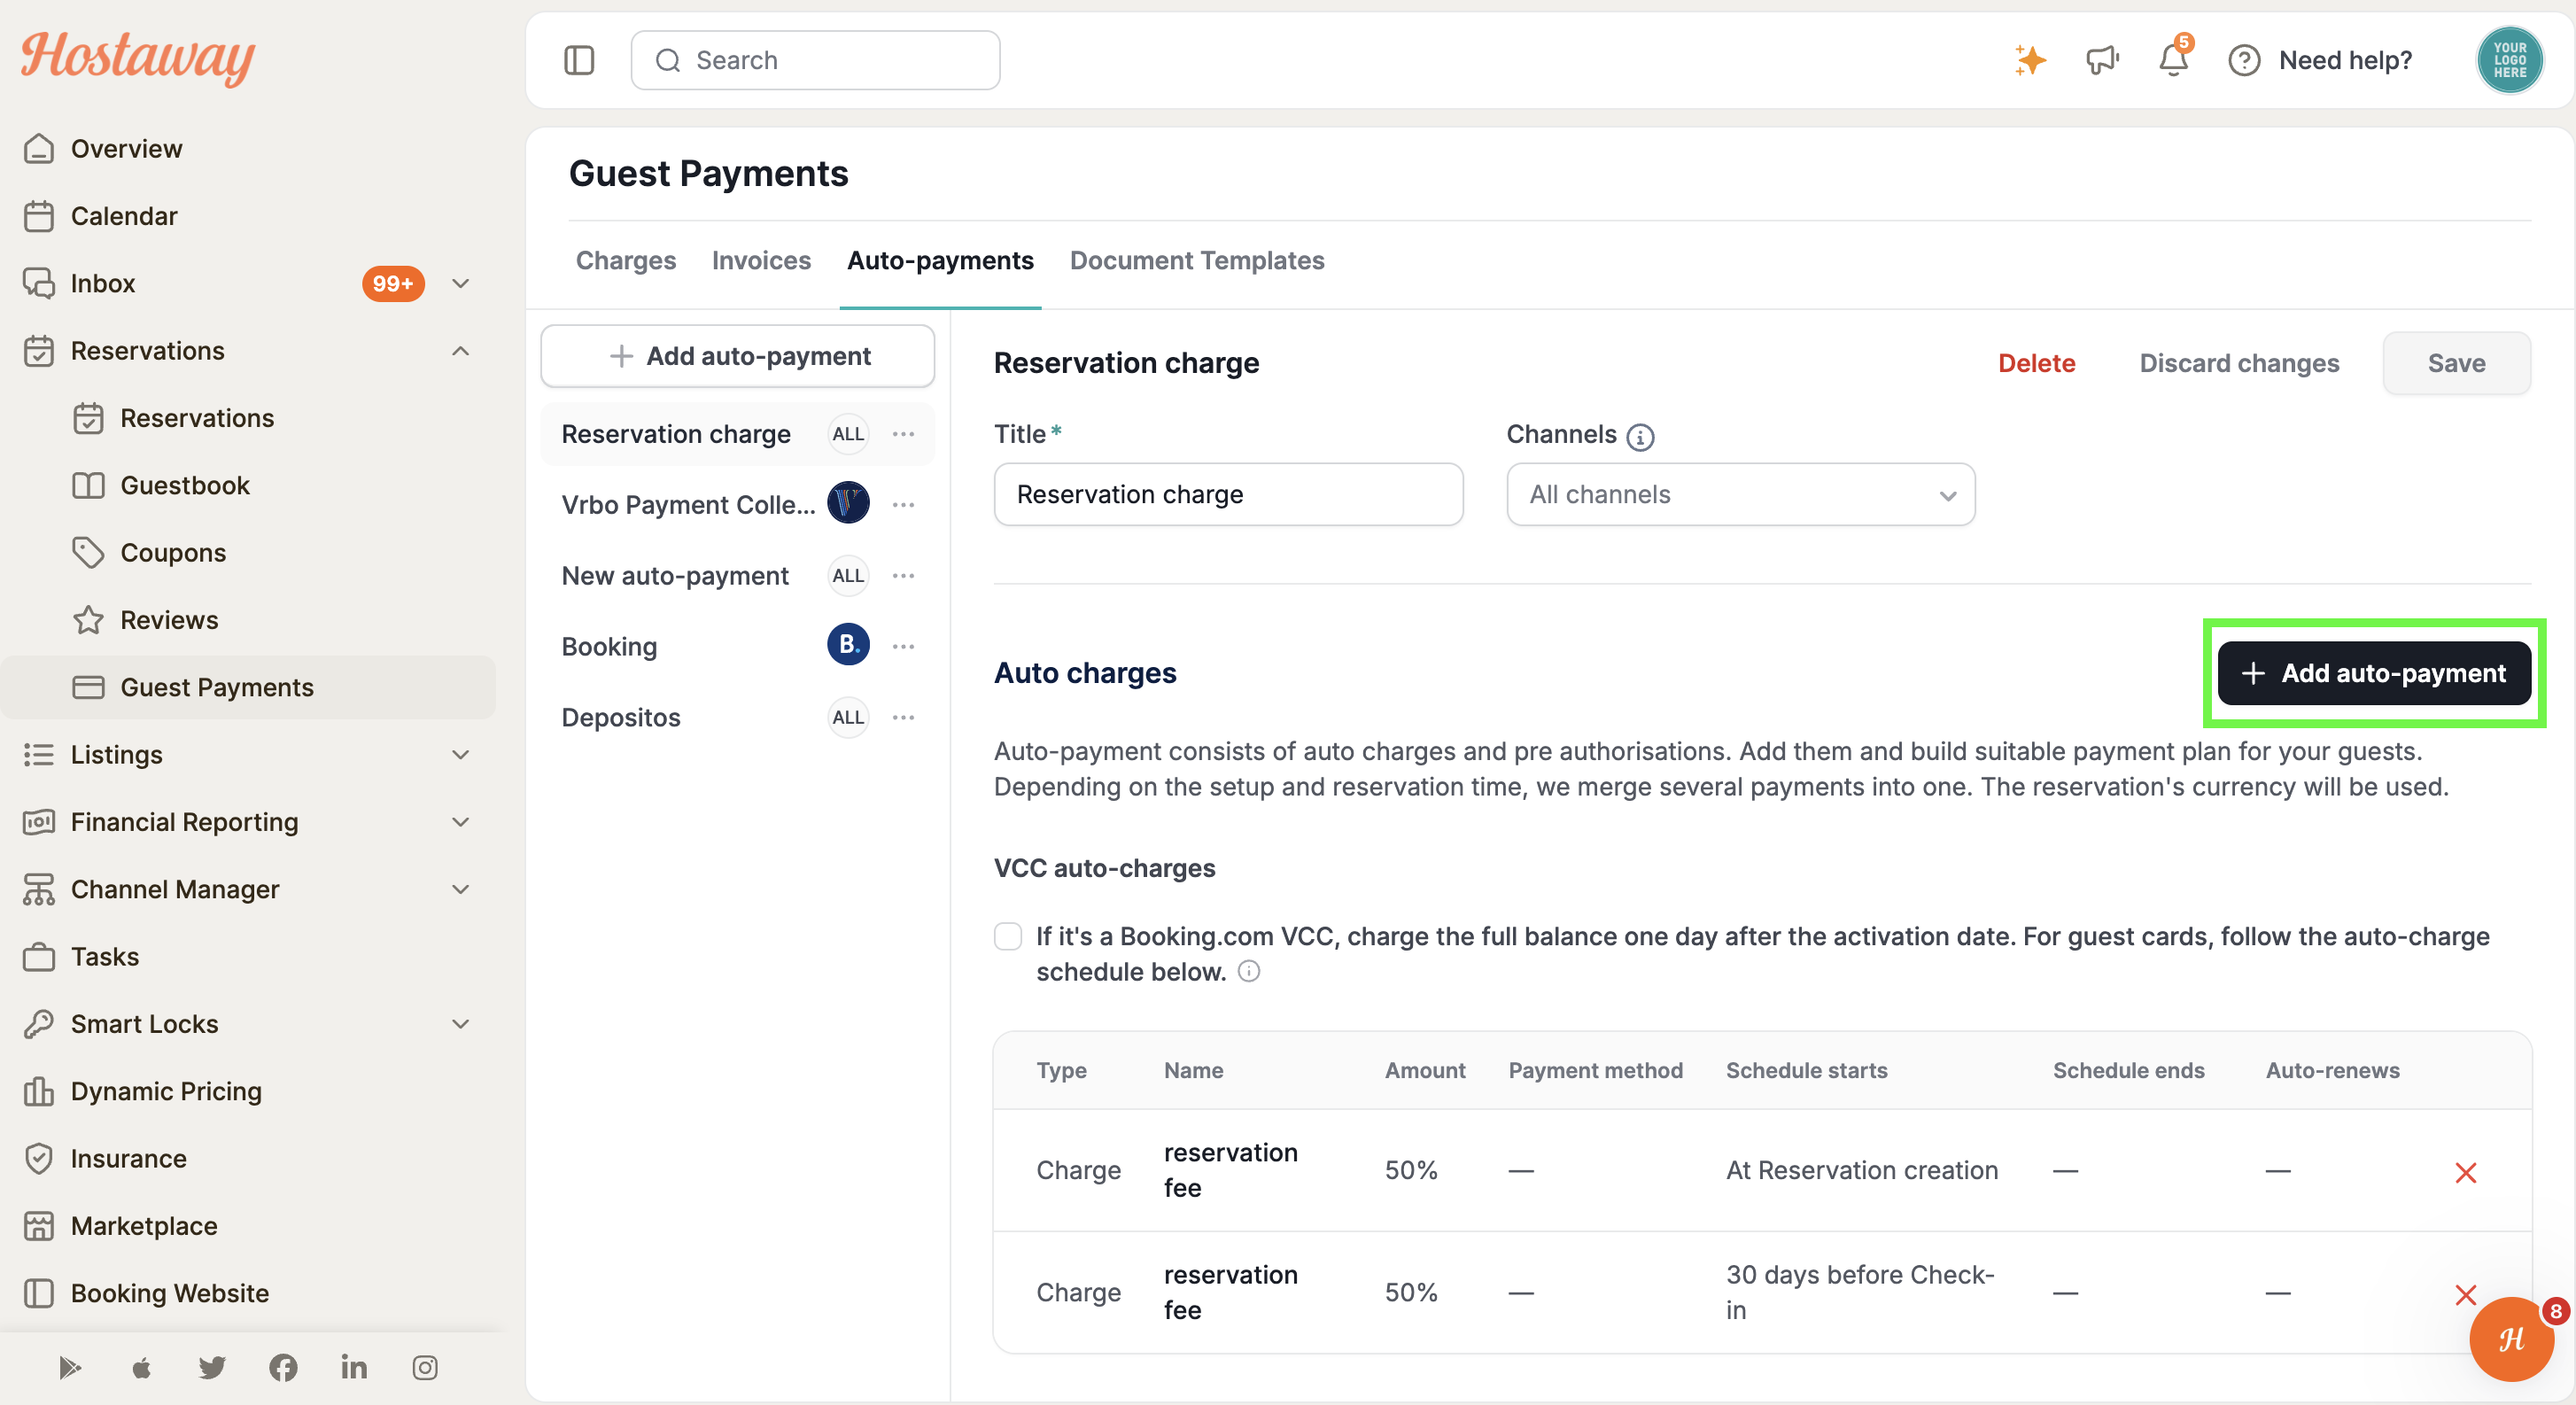This screenshot has width=2576, height=1405.
Task: Enable the Booking.com VCC auto-charge checkbox
Action: coord(1008,936)
